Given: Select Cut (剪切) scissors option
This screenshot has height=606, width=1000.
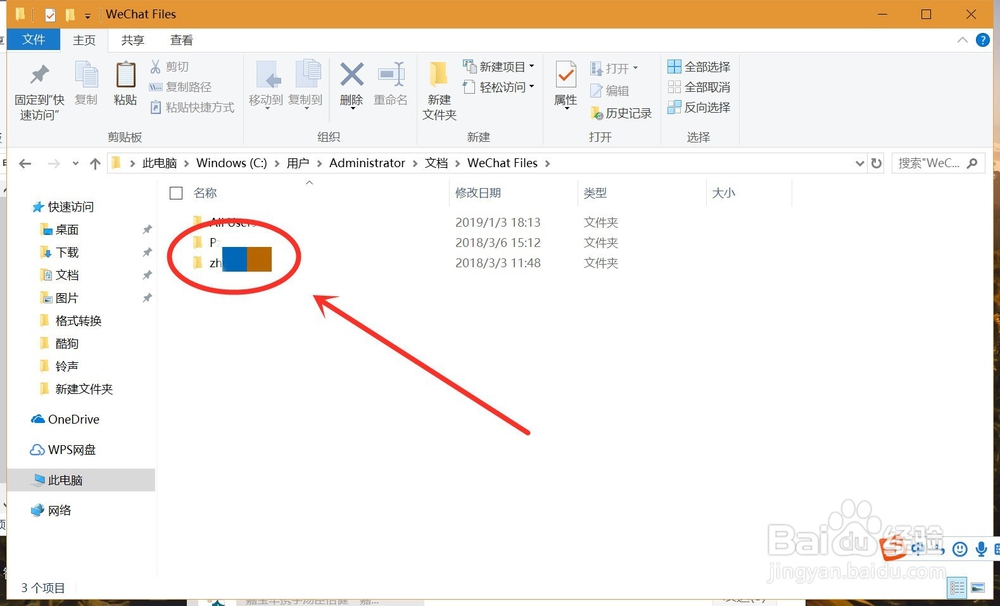Looking at the screenshot, I should pos(169,66).
